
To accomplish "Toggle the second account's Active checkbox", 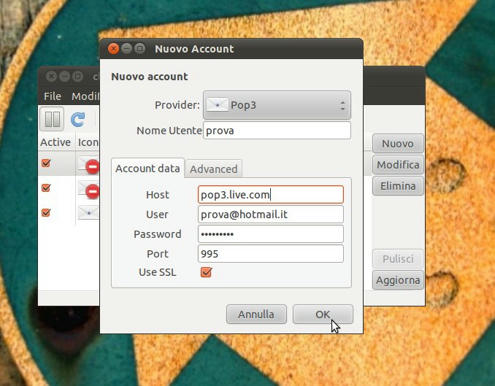I will point(46,188).
